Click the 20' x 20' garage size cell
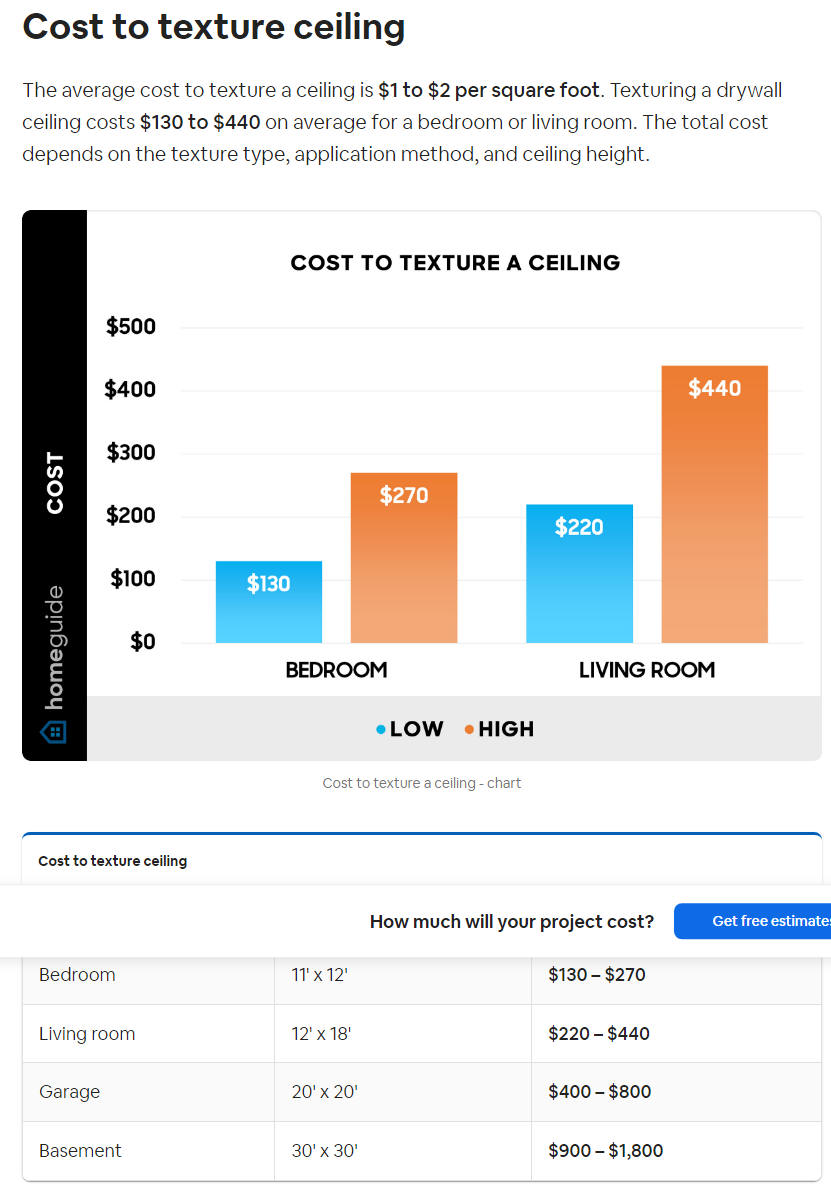Viewport: 831px width, 1195px height. coord(325,1091)
